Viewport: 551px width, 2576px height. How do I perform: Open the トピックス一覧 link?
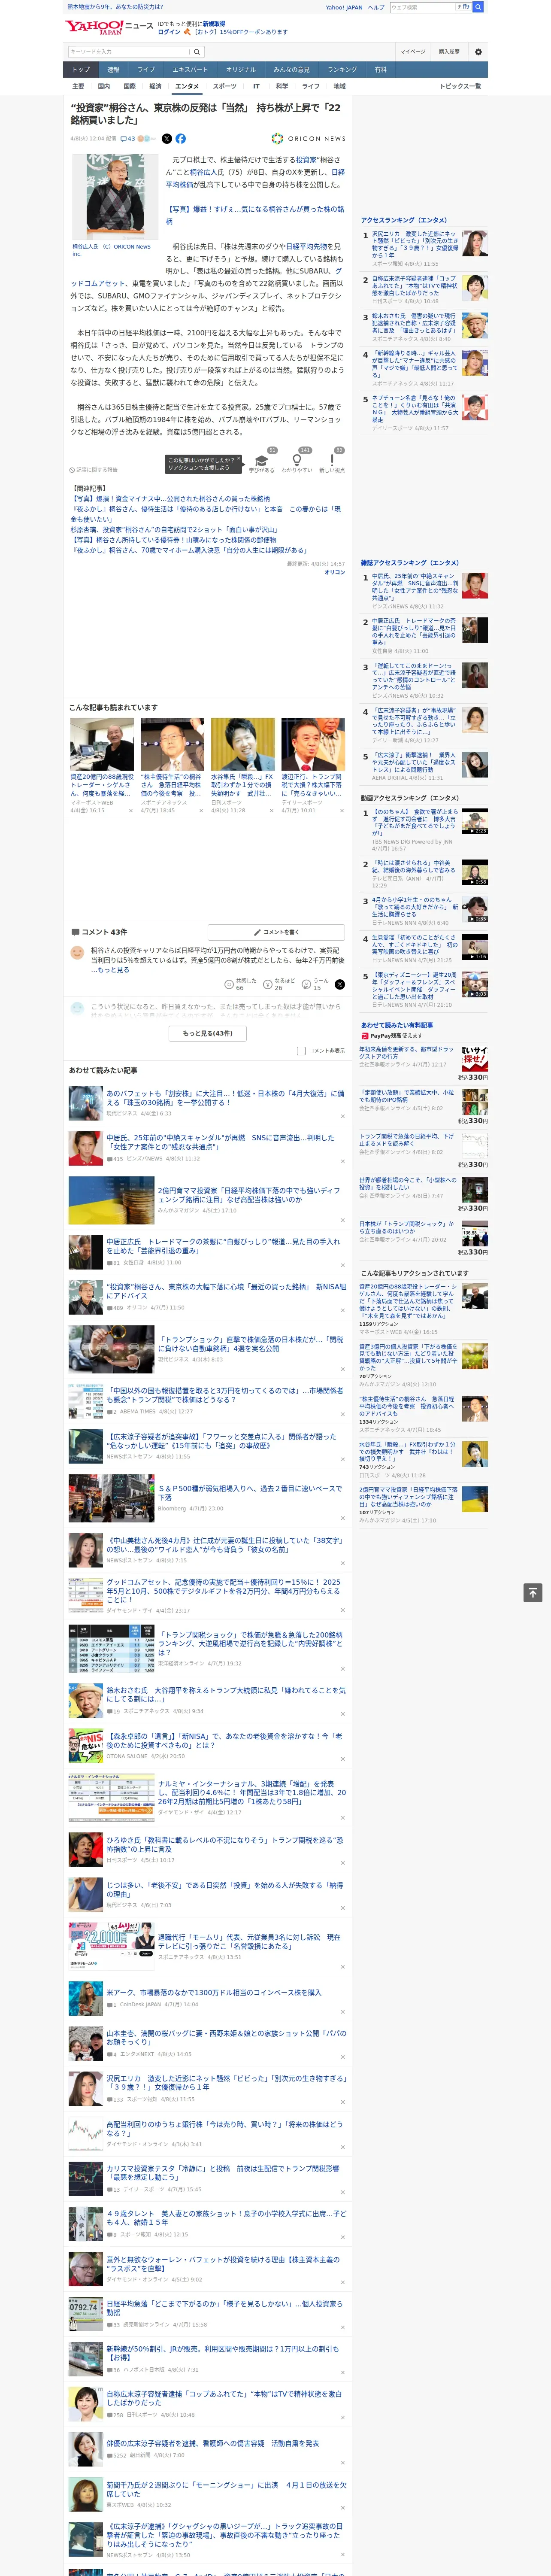(460, 86)
